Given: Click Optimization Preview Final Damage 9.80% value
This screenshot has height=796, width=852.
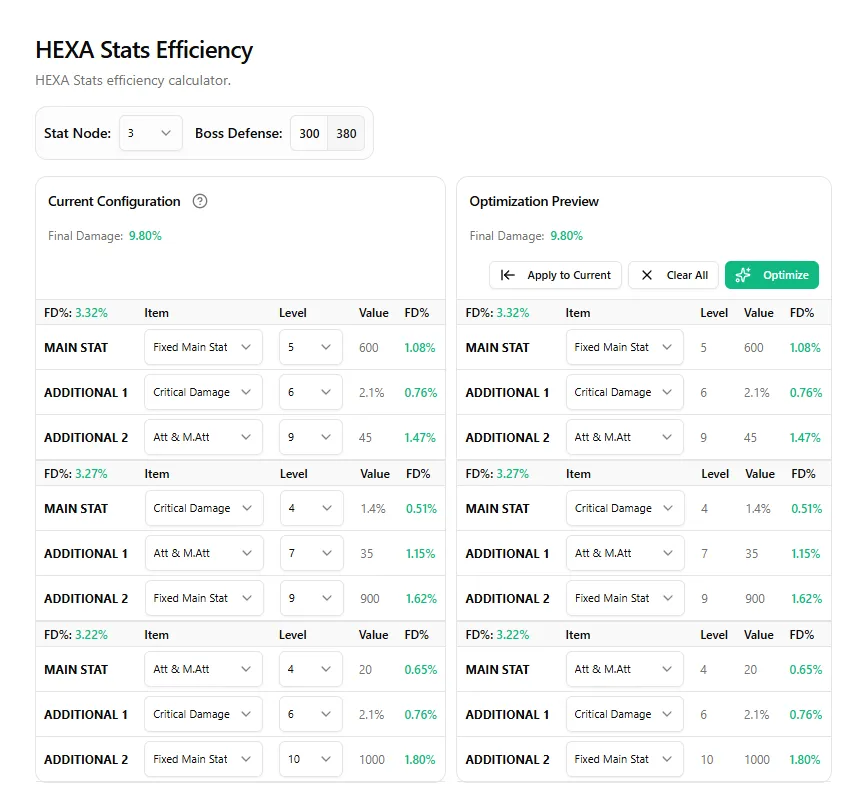Looking at the screenshot, I should [x=566, y=236].
